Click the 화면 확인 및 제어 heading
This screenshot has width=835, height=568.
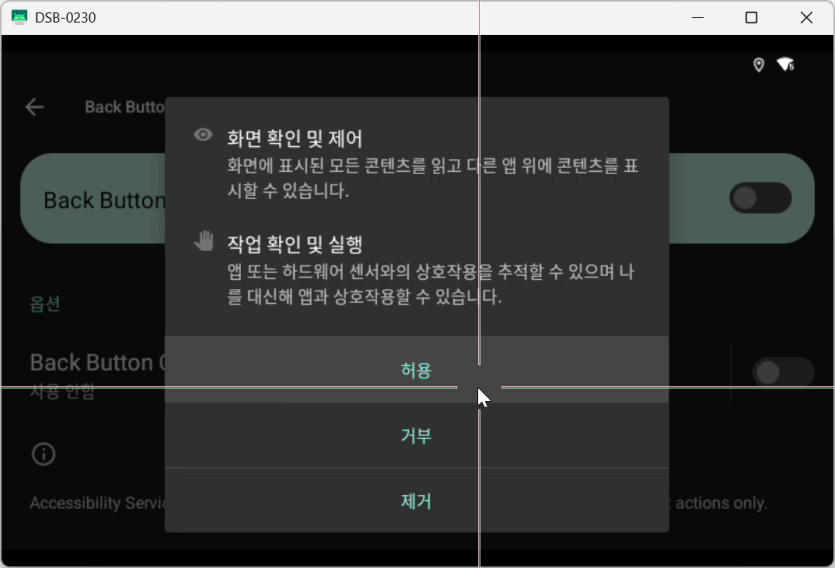(294, 138)
